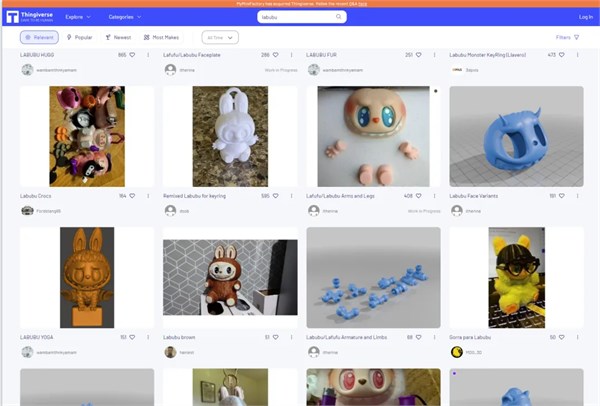Click the search magnifier icon
Screen dimensions: 600x406
point(339,17)
